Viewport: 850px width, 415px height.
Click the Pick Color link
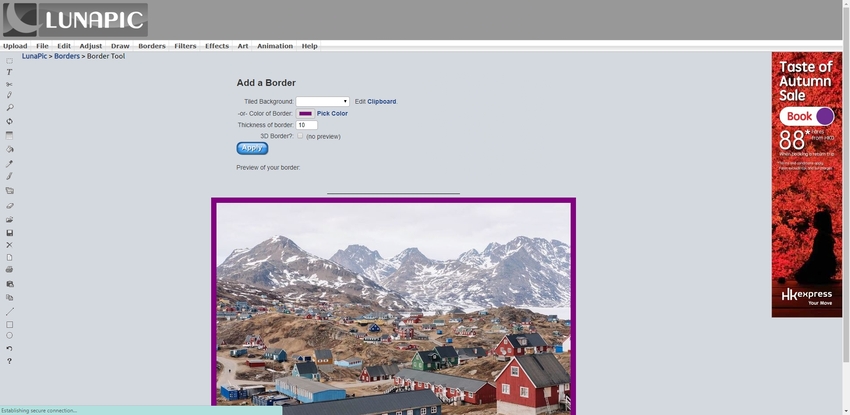332,114
